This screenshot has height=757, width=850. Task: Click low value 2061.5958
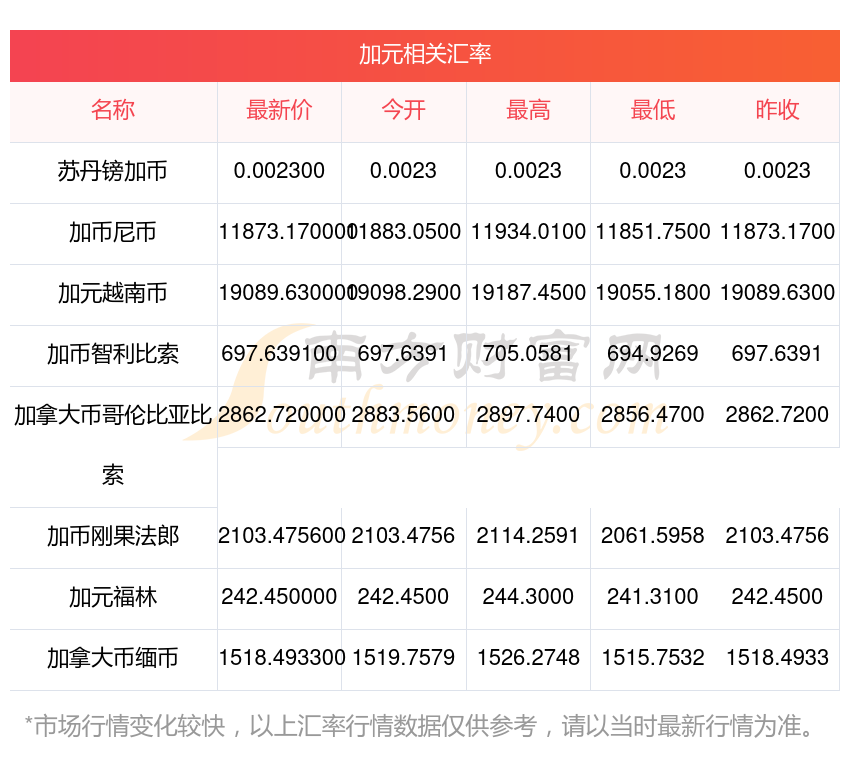653,536
